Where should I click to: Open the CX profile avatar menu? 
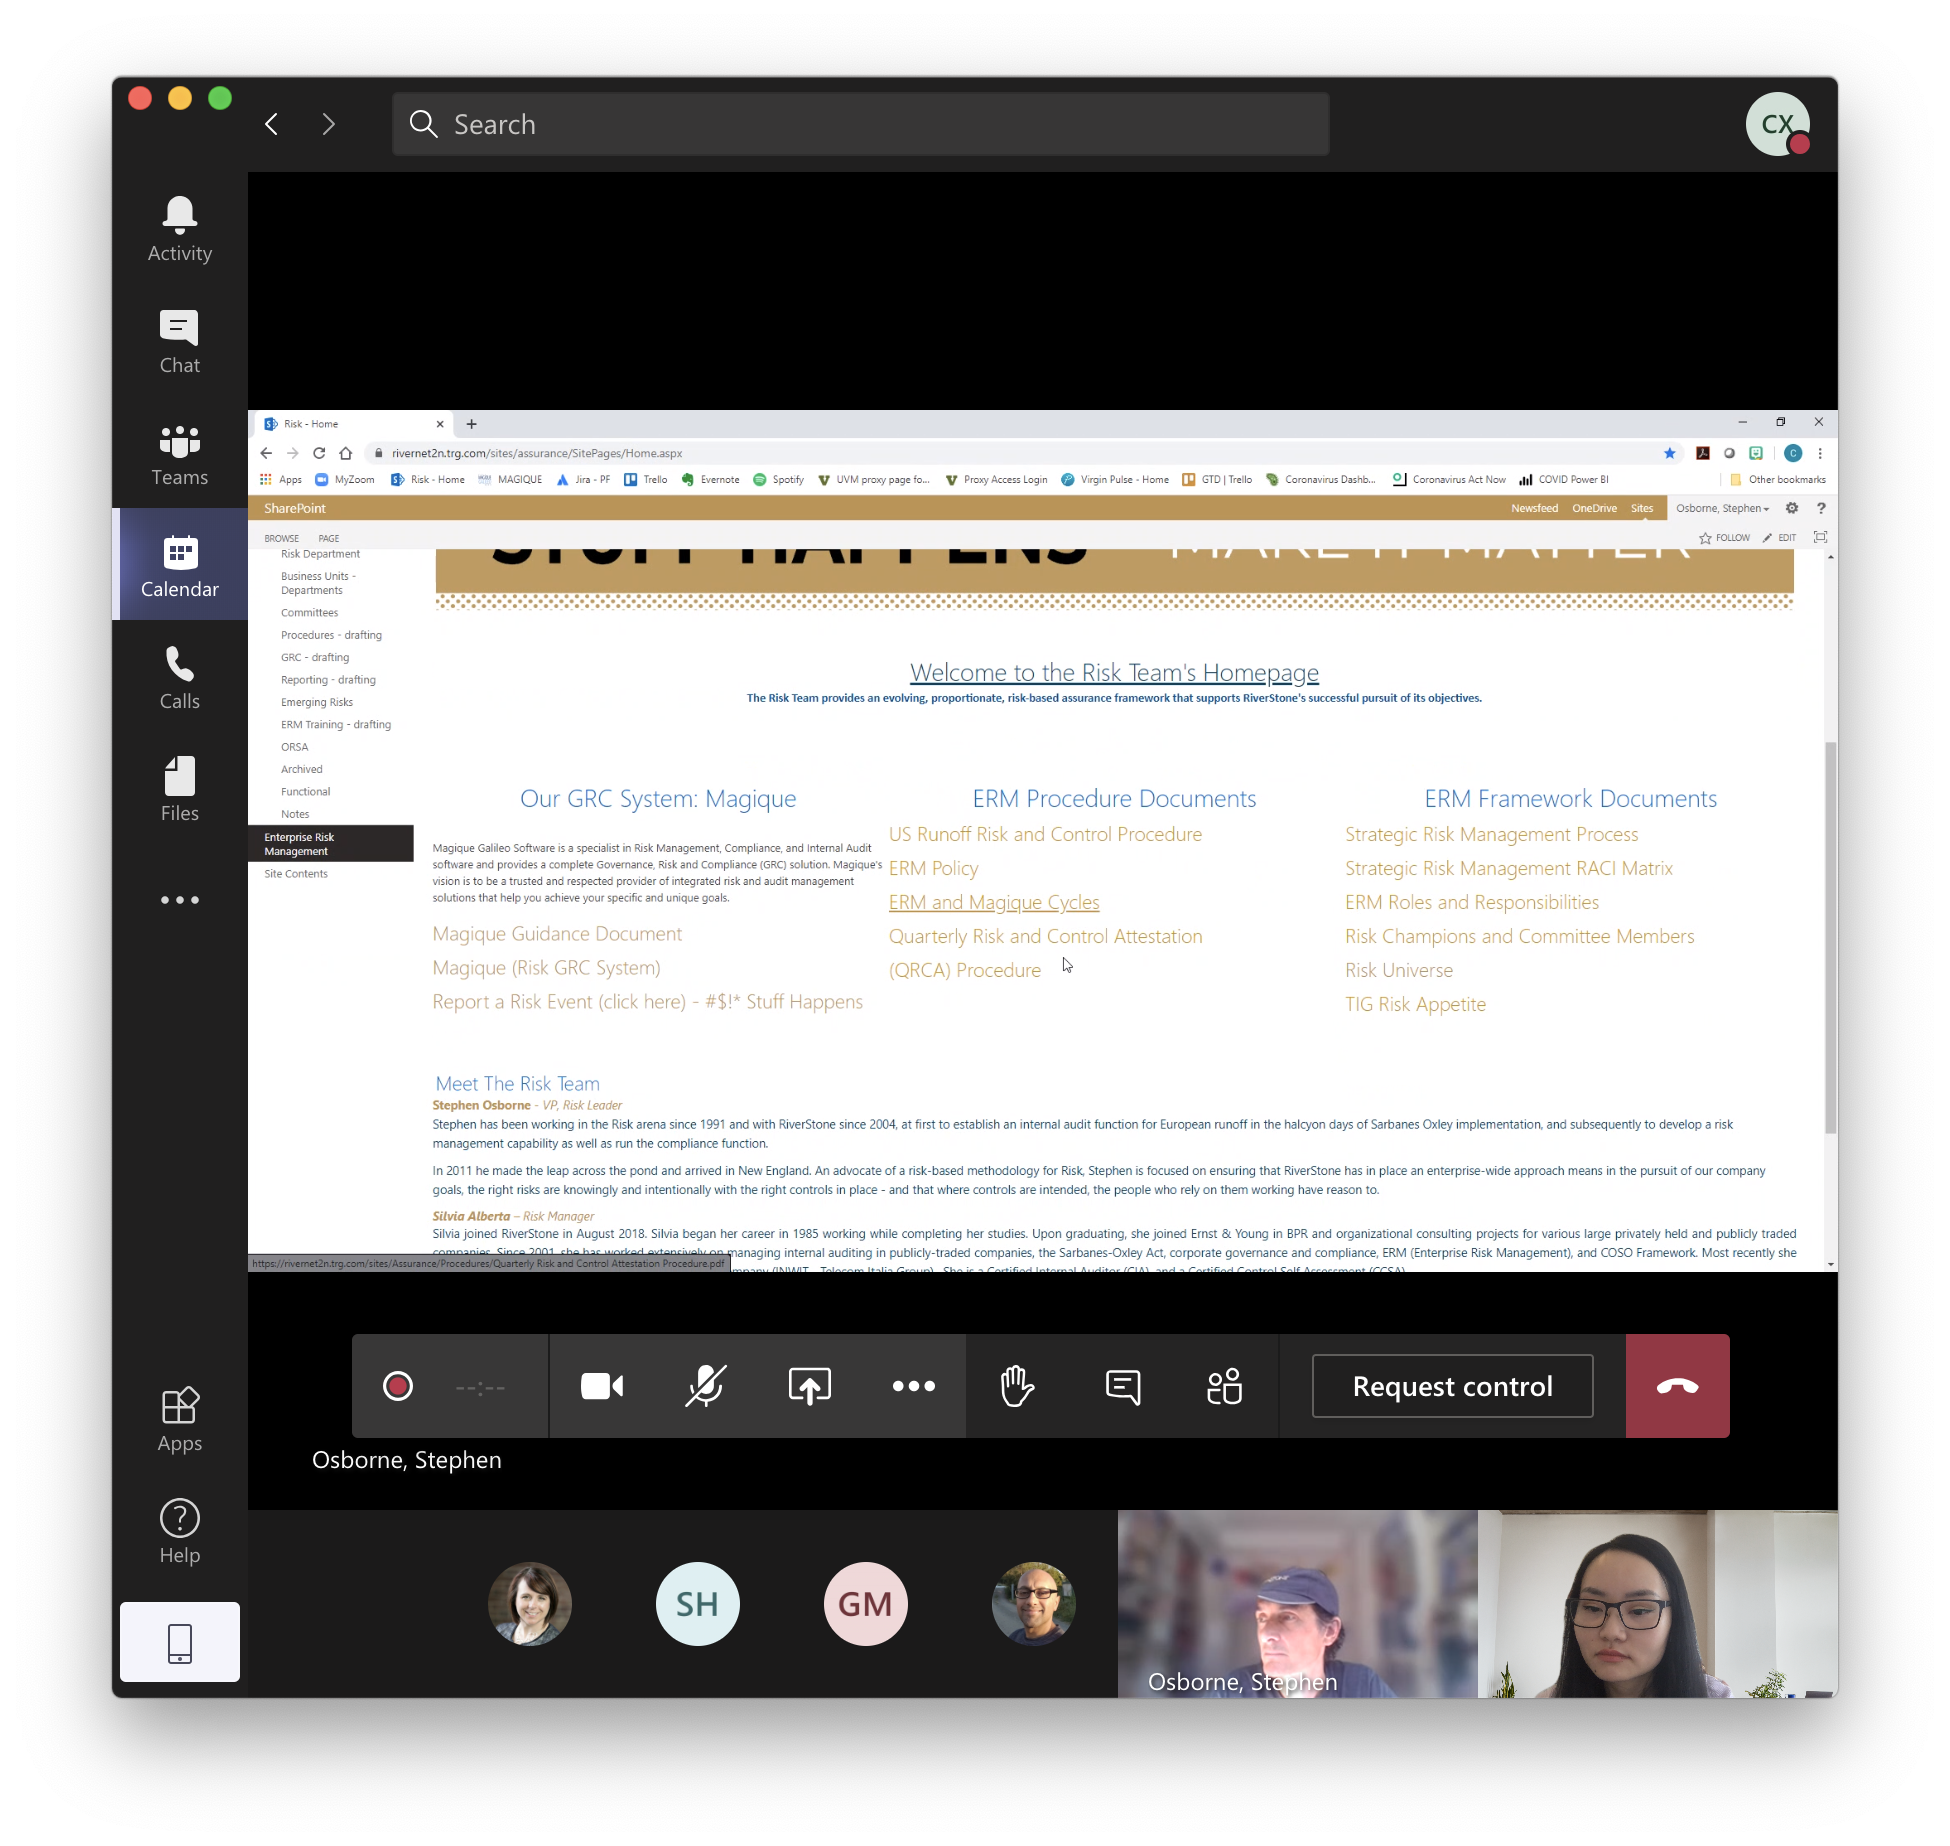click(1777, 124)
